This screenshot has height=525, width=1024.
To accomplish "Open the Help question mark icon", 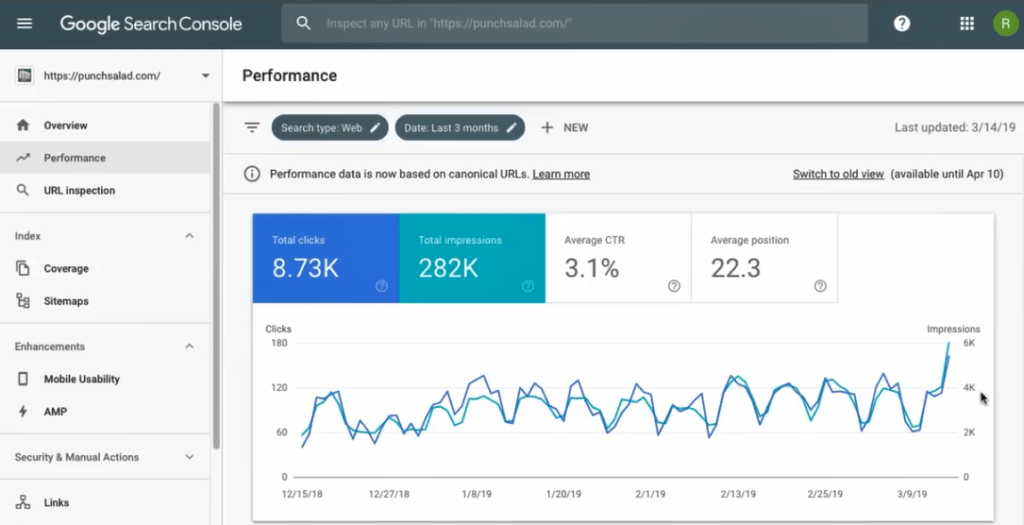I will click(902, 24).
